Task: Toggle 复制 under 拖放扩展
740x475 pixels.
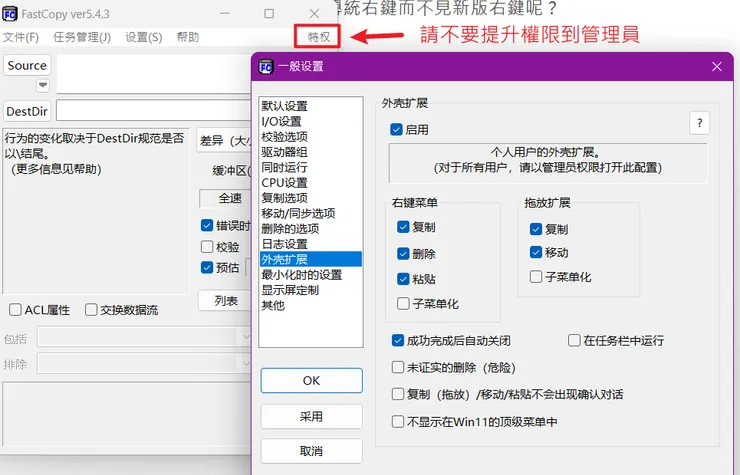Action: coord(536,229)
